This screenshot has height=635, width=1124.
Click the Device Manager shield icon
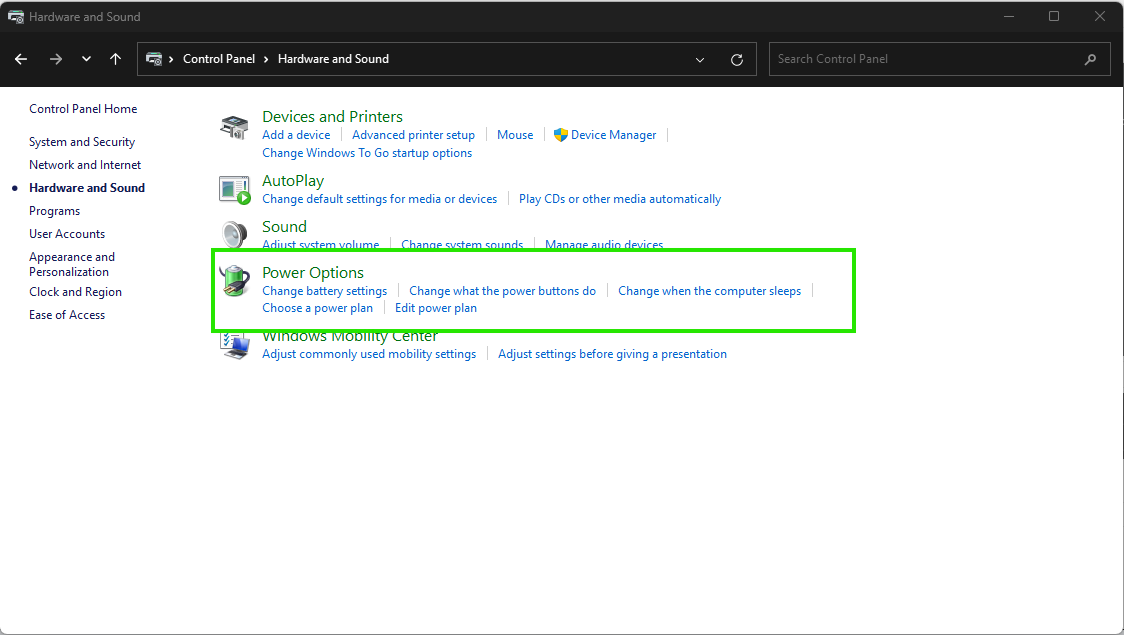point(561,135)
